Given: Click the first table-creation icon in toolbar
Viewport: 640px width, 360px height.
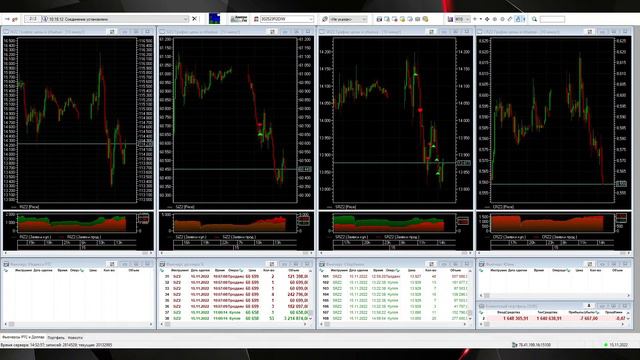Looking at the screenshot, I should point(379,19).
